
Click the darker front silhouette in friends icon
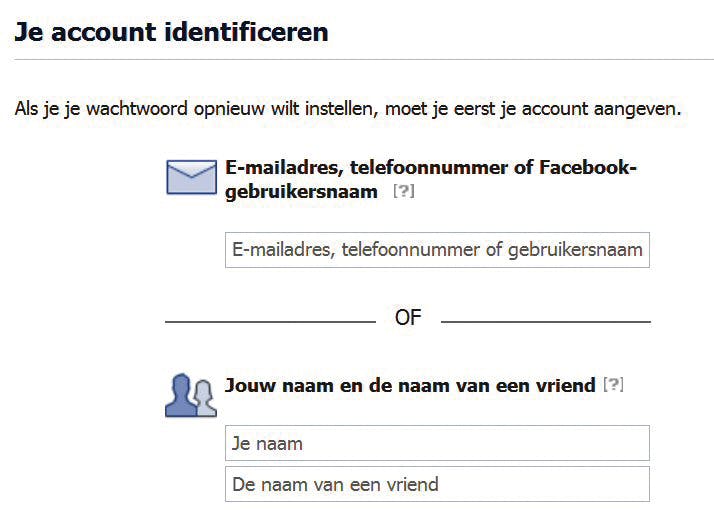[180, 396]
